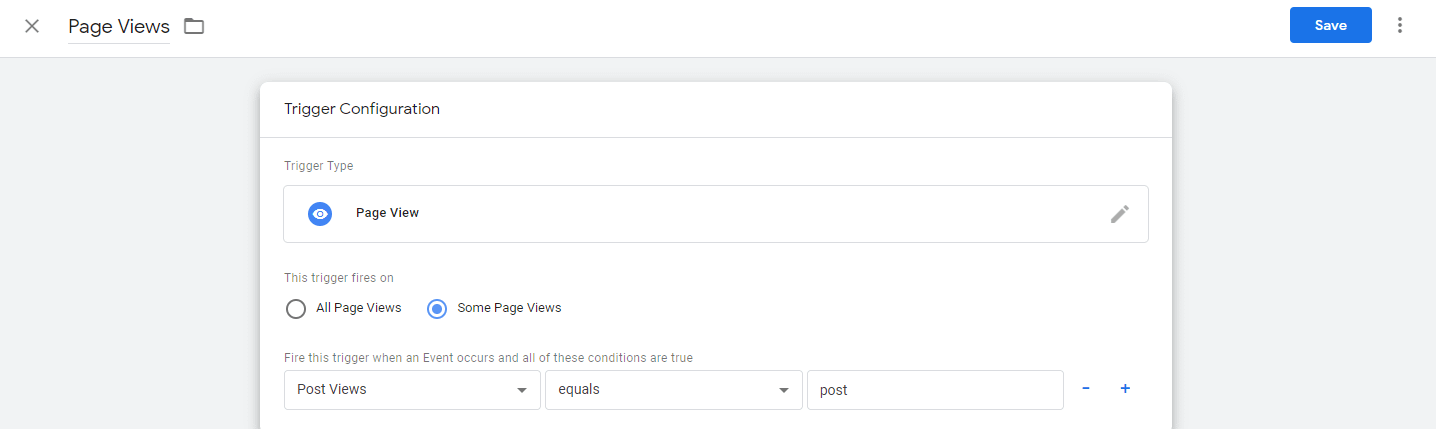The width and height of the screenshot is (1436, 429).
Task: Remove condition with the minus icon
Action: click(1086, 389)
